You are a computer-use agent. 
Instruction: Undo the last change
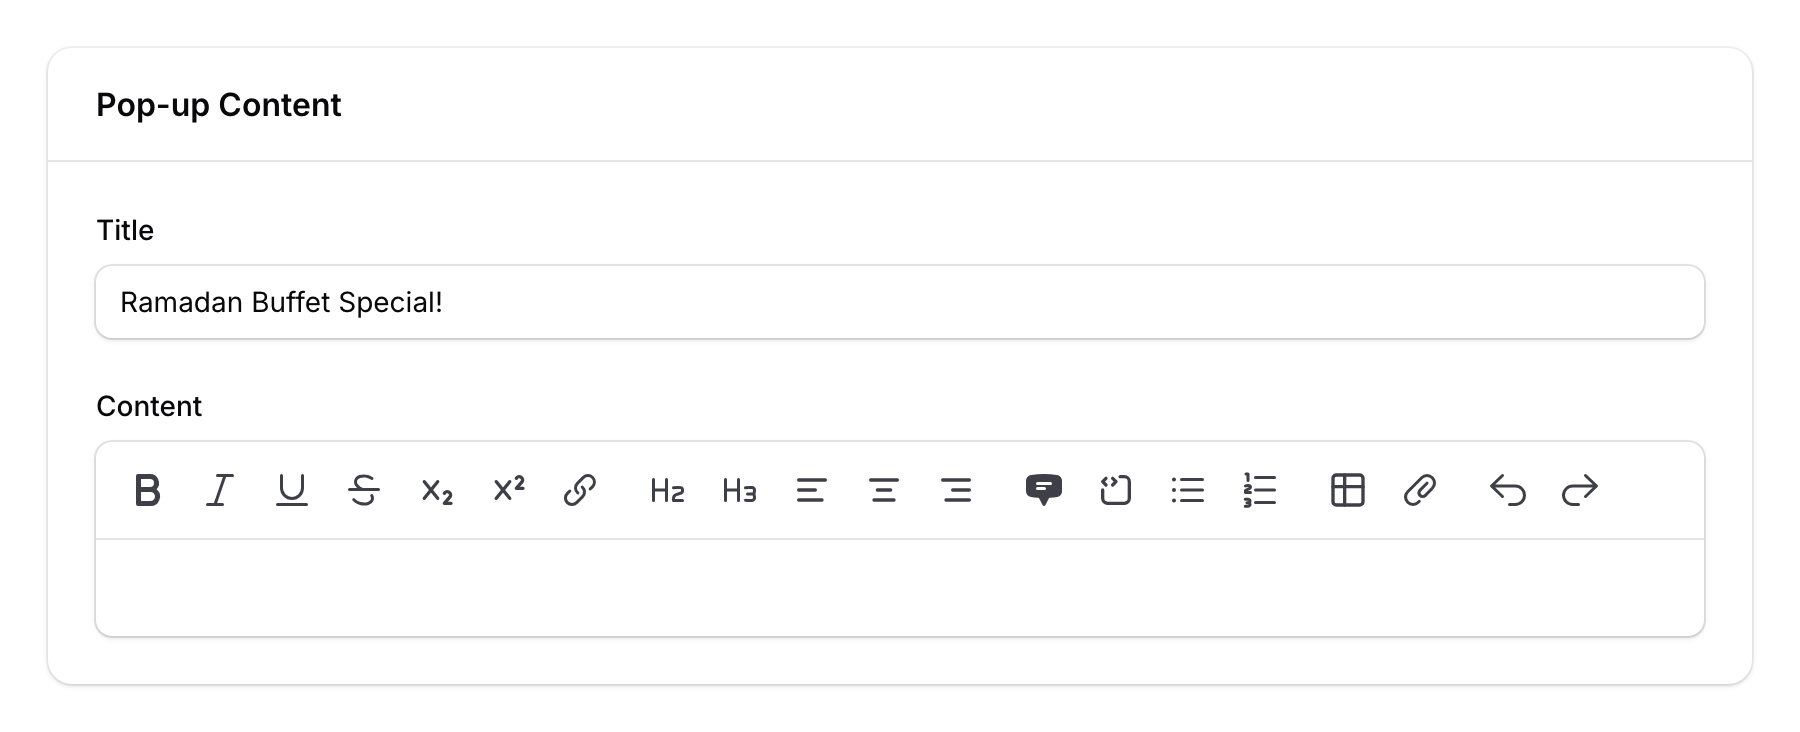[x=1509, y=490]
